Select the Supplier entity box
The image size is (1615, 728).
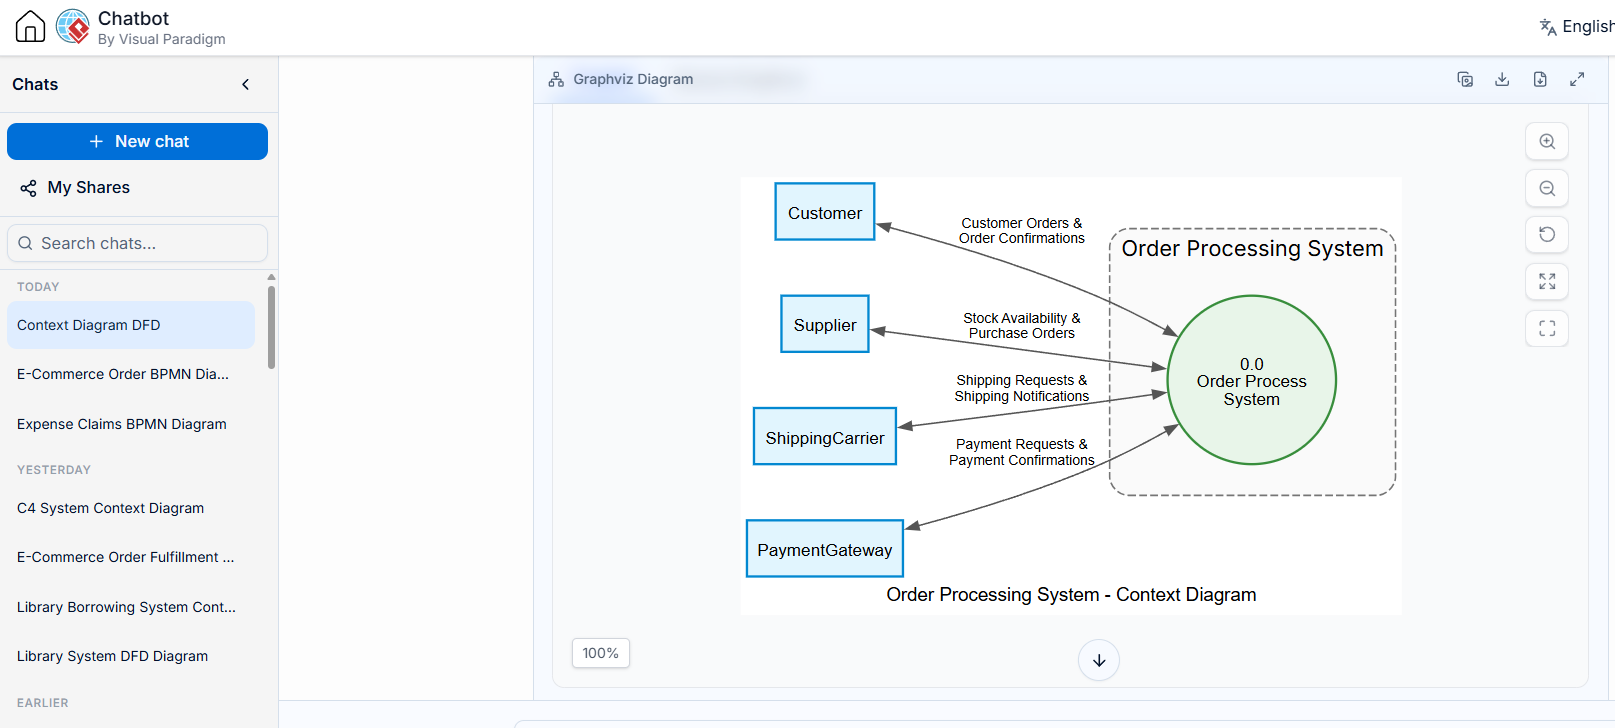825,324
